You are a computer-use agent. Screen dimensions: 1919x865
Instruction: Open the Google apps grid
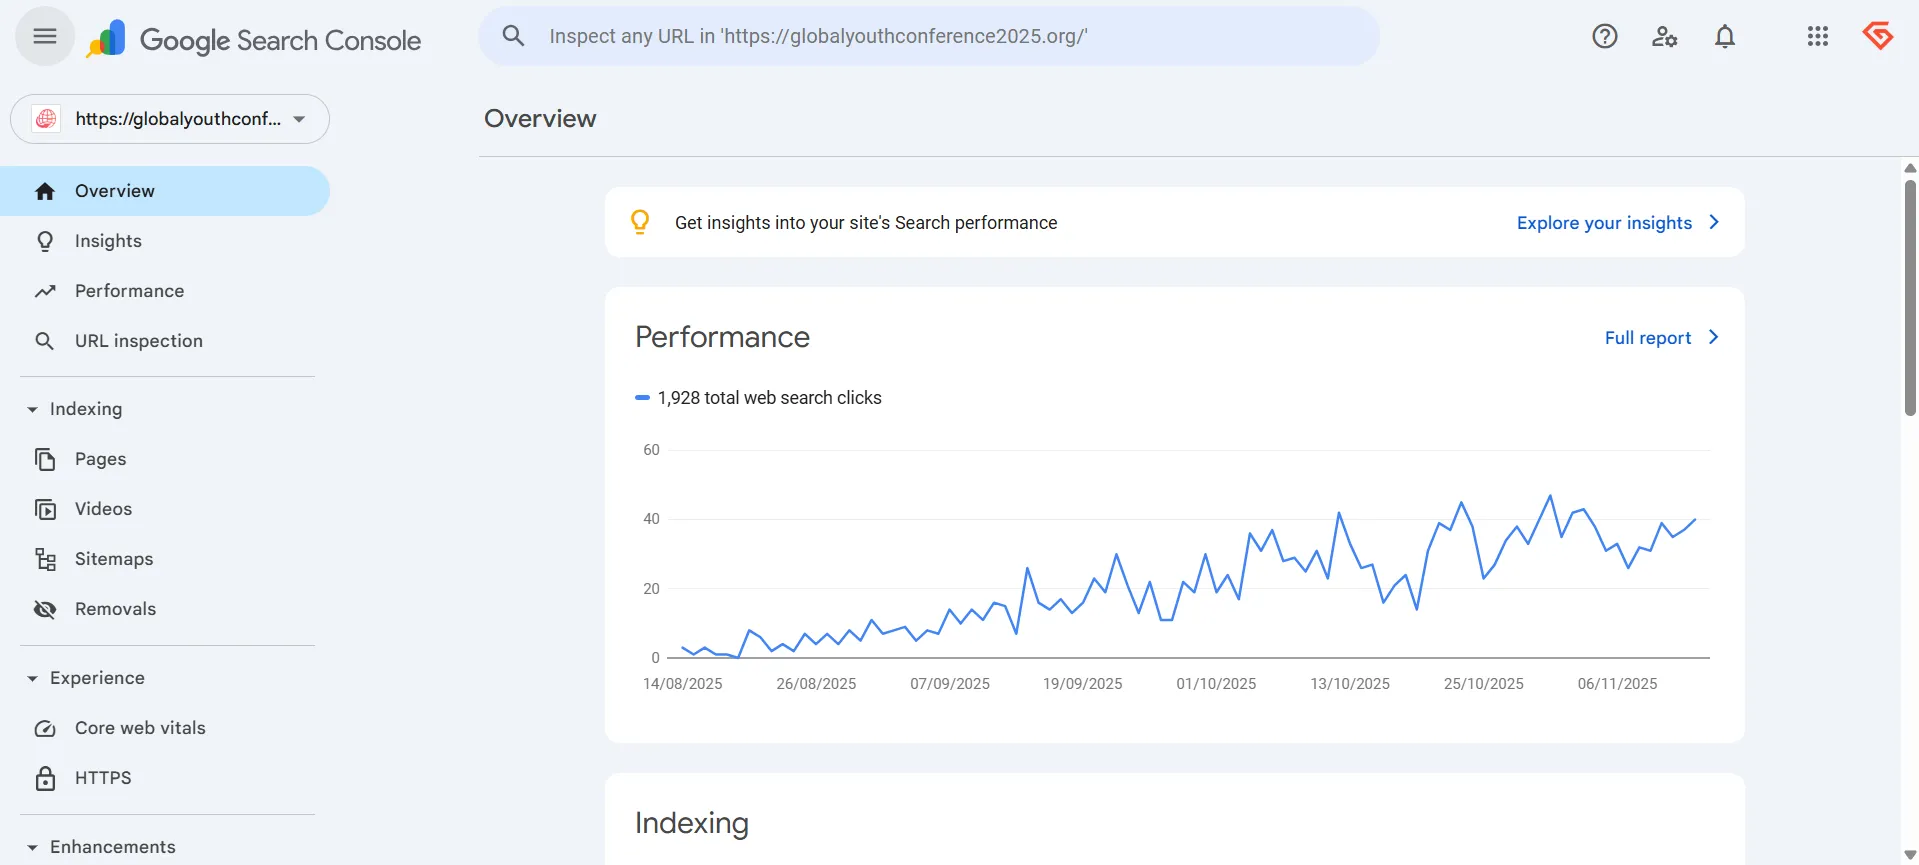click(1817, 37)
